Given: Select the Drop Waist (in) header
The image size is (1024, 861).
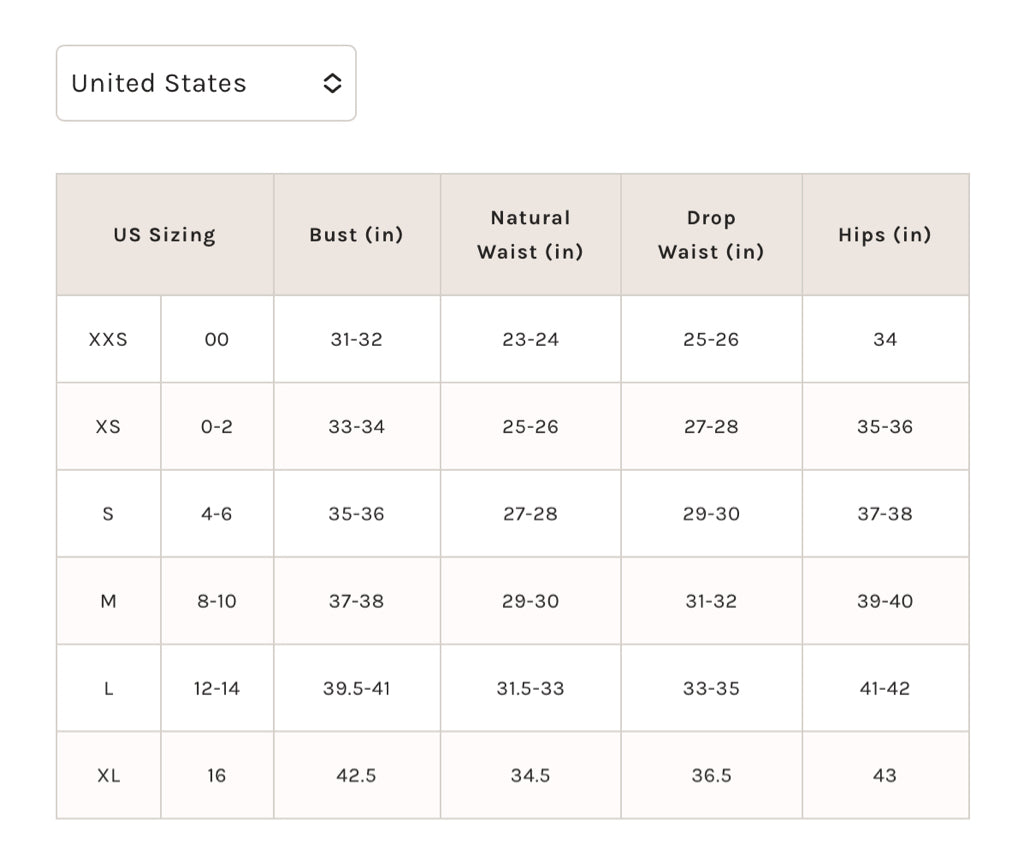Looking at the screenshot, I should tap(711, 235).
